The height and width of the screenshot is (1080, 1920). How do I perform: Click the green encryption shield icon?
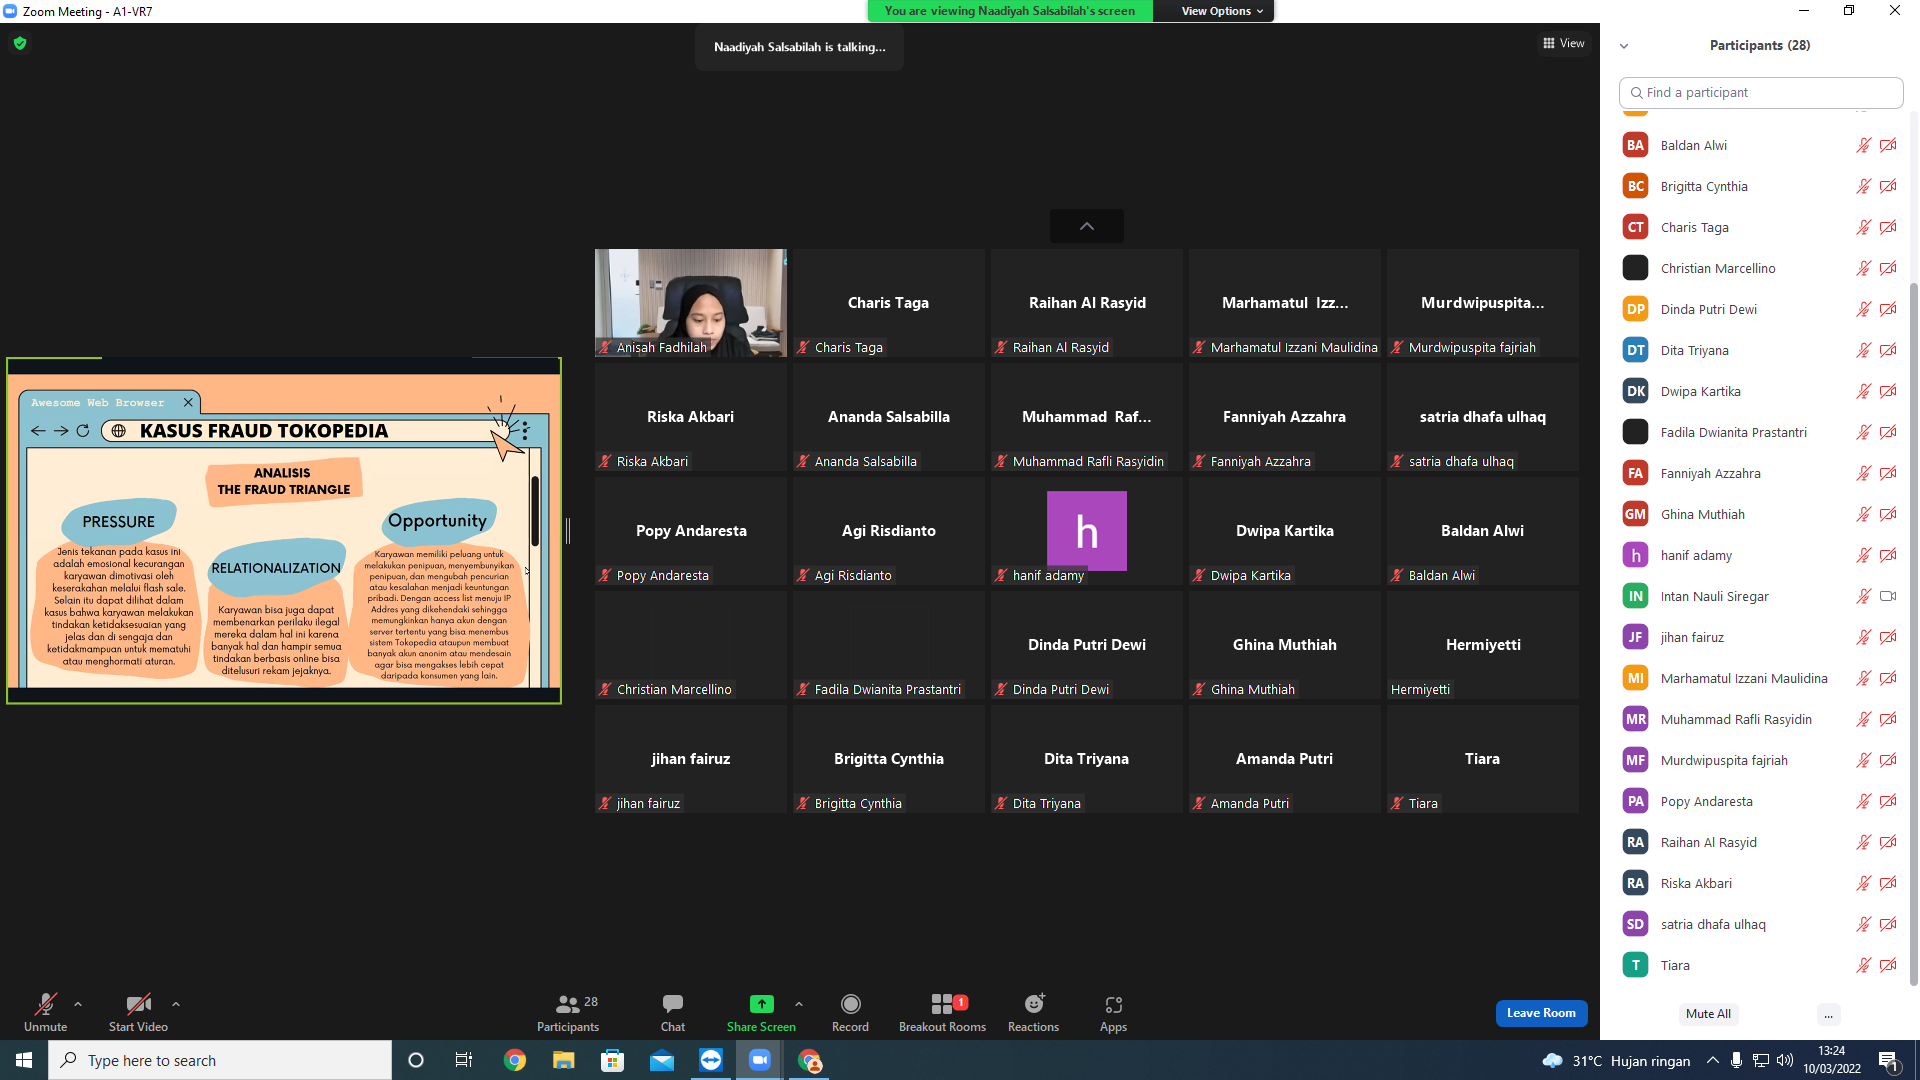click(20, 43)
